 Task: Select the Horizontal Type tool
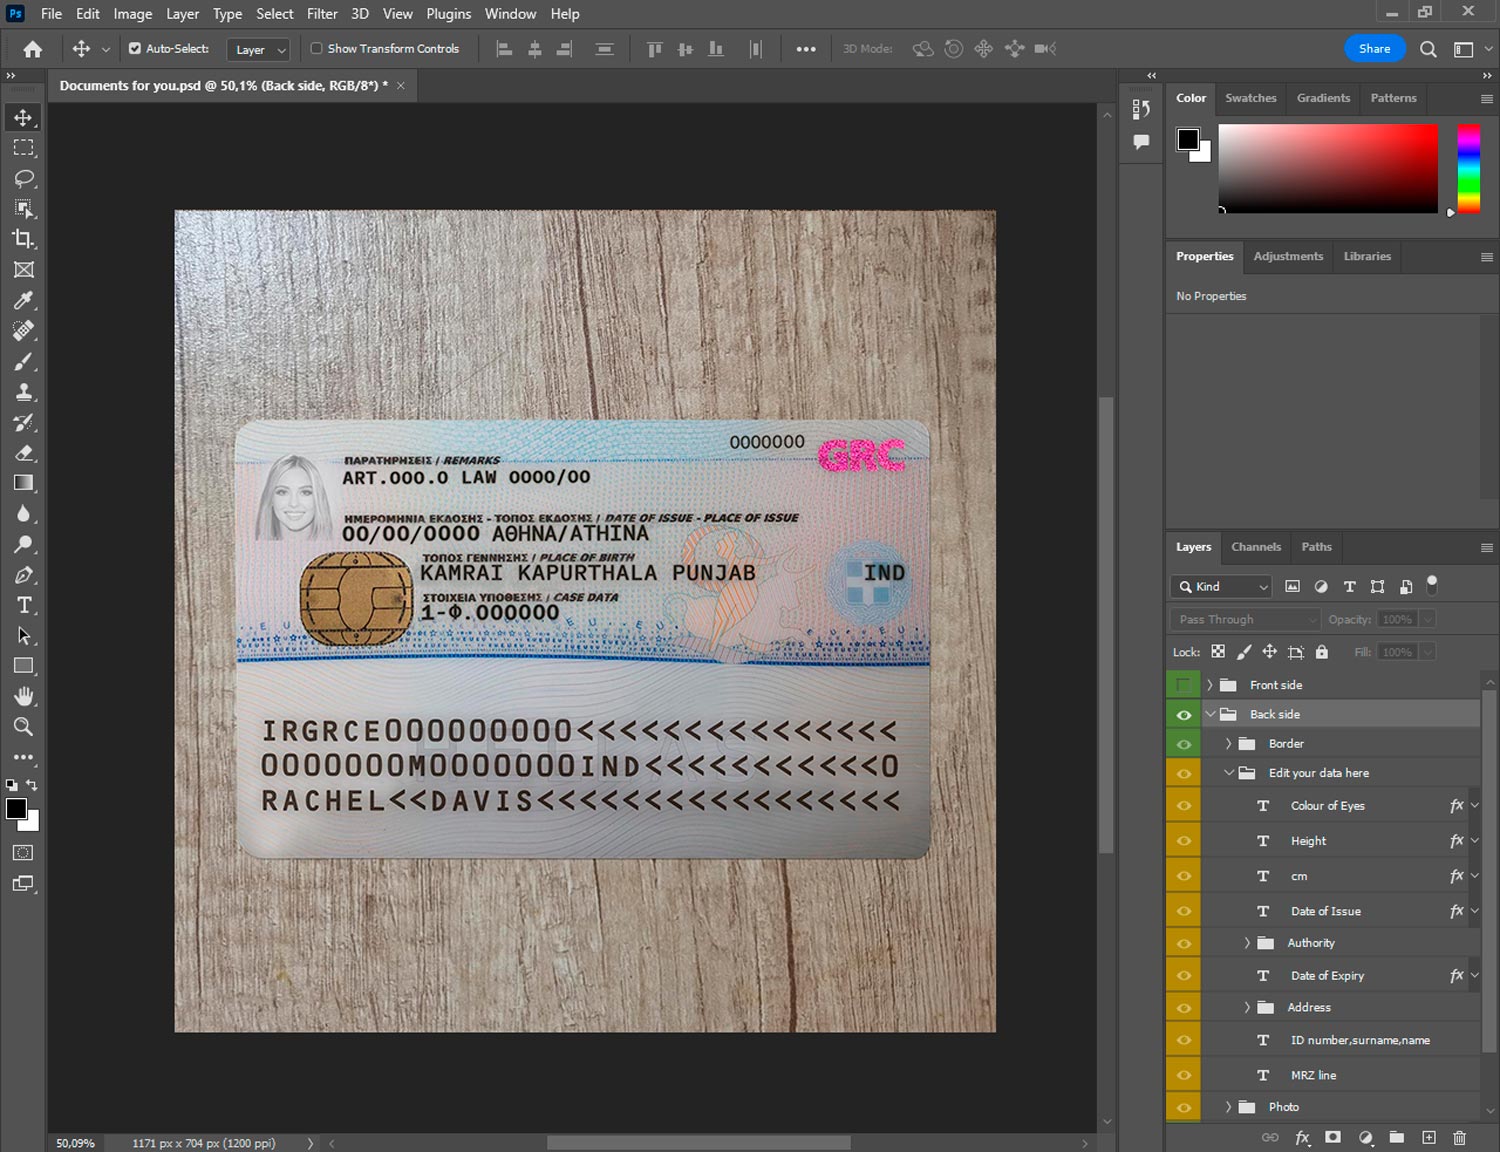point(24,605)
